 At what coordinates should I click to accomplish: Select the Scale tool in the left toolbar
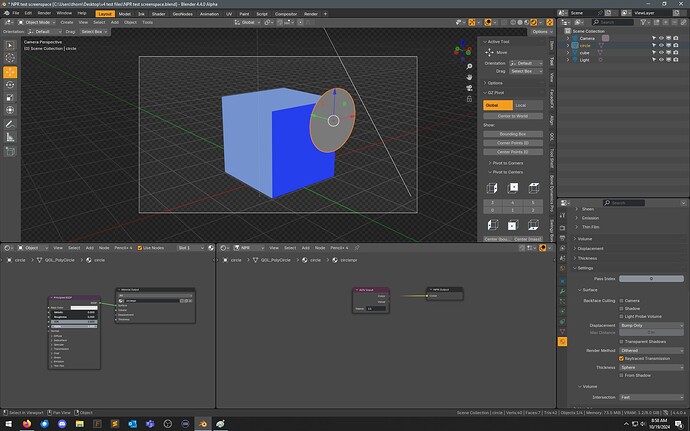[x=10, y=97]
